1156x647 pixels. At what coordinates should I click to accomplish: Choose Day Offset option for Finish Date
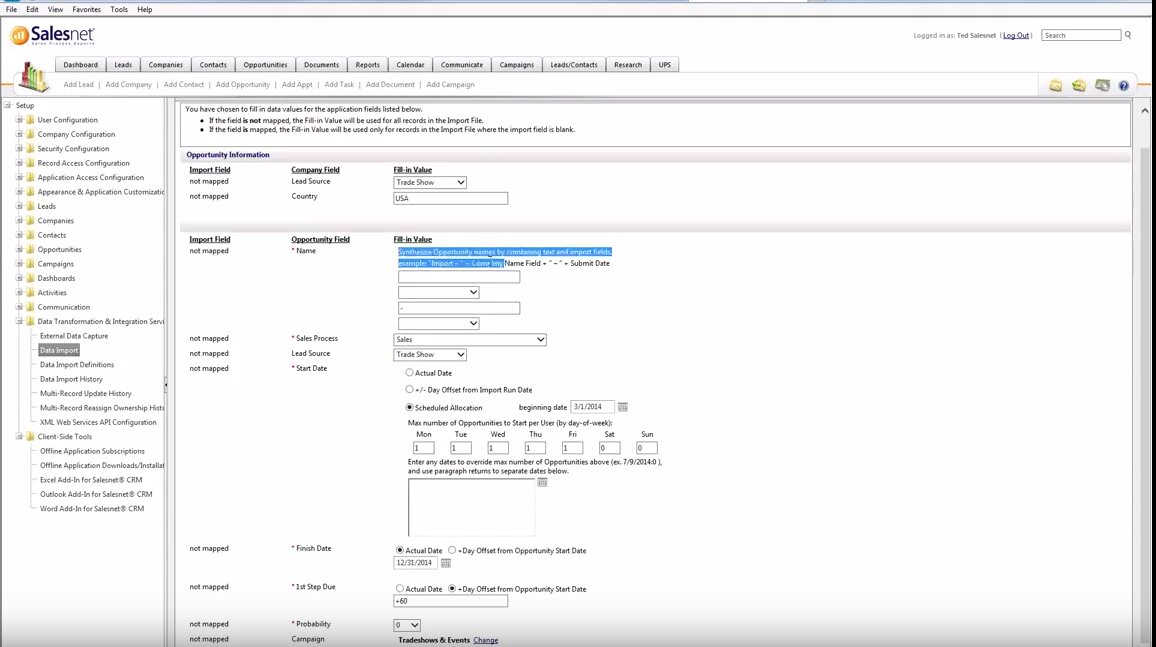[x=452, y=550]
